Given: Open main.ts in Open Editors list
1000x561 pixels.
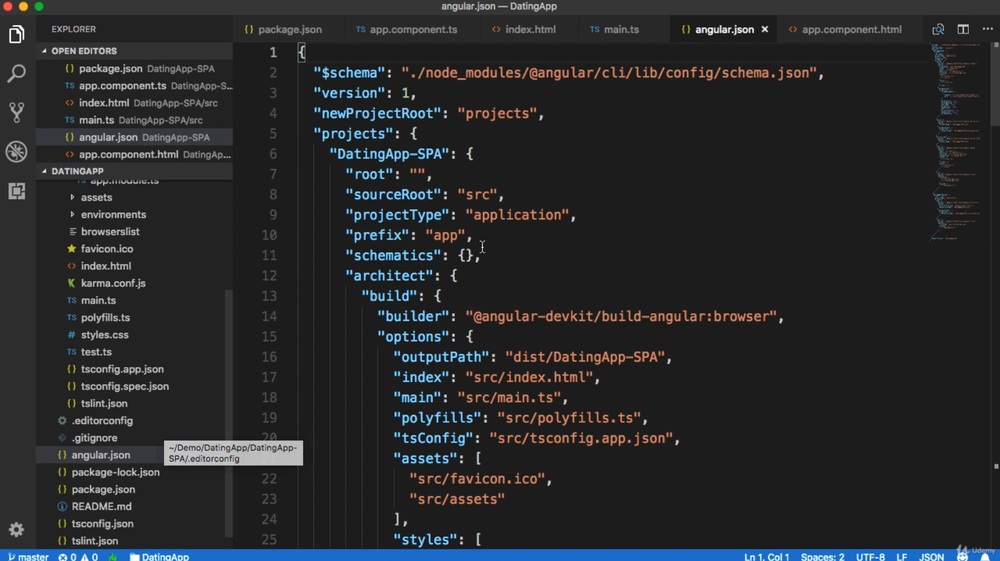Looking at the screenshot, I should [134, 120].
